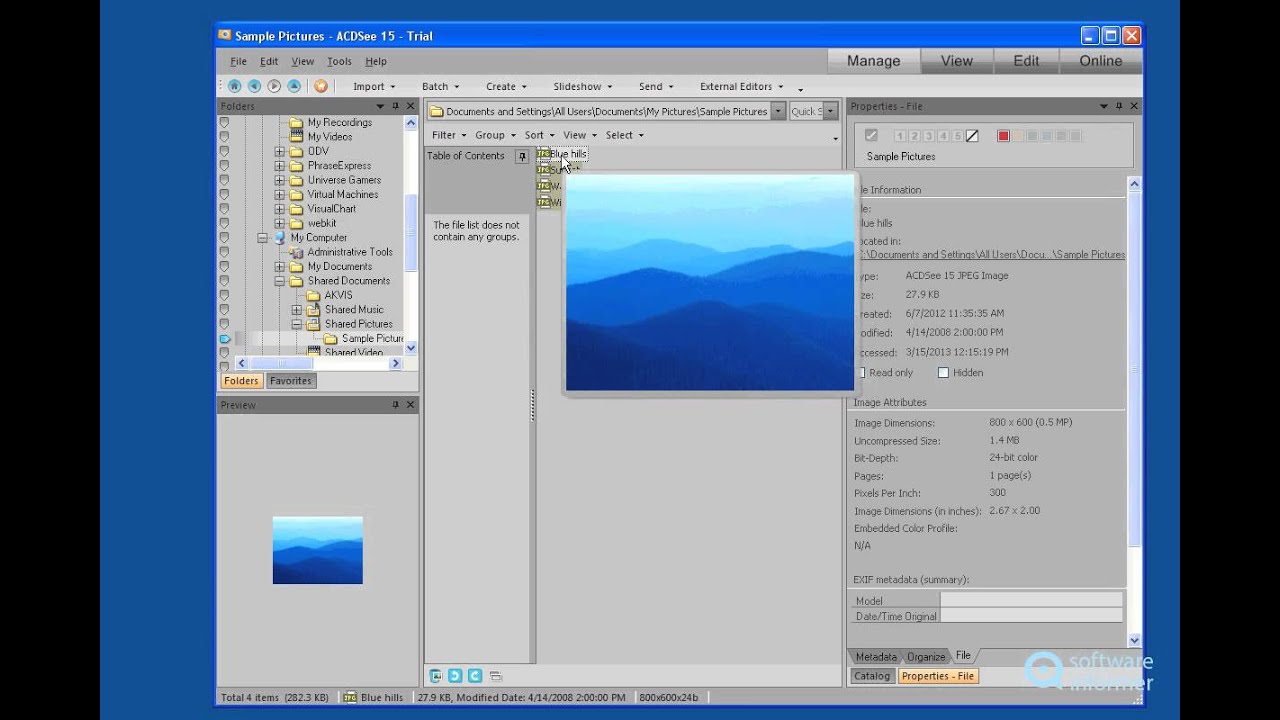
Task: Close the Properties - File pane
Action: [1134, 106]
